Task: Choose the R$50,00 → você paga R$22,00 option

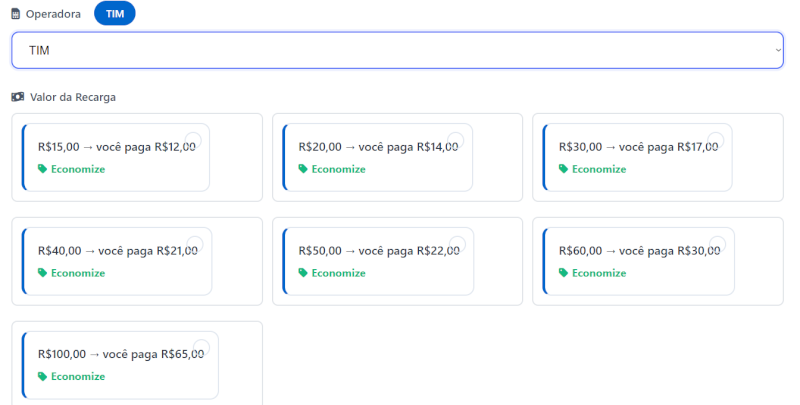Action: [x=378, y=251]
